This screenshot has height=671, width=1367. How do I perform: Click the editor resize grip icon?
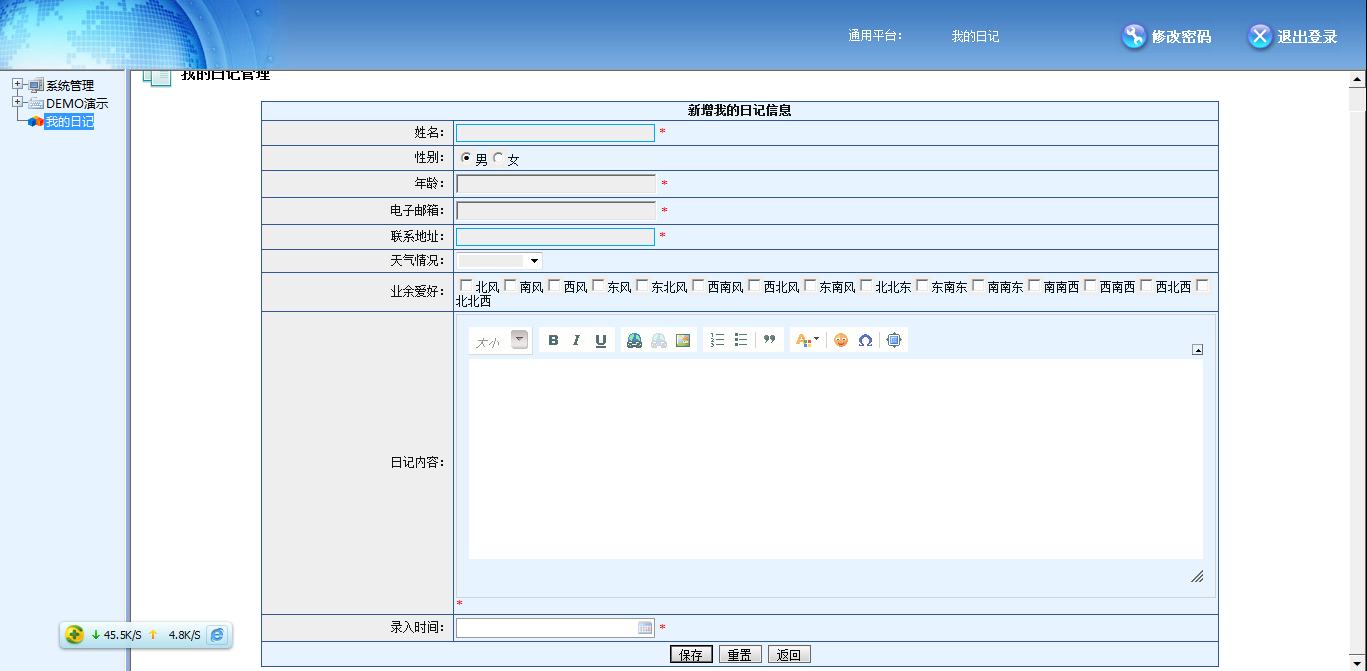coord(1196,576)
